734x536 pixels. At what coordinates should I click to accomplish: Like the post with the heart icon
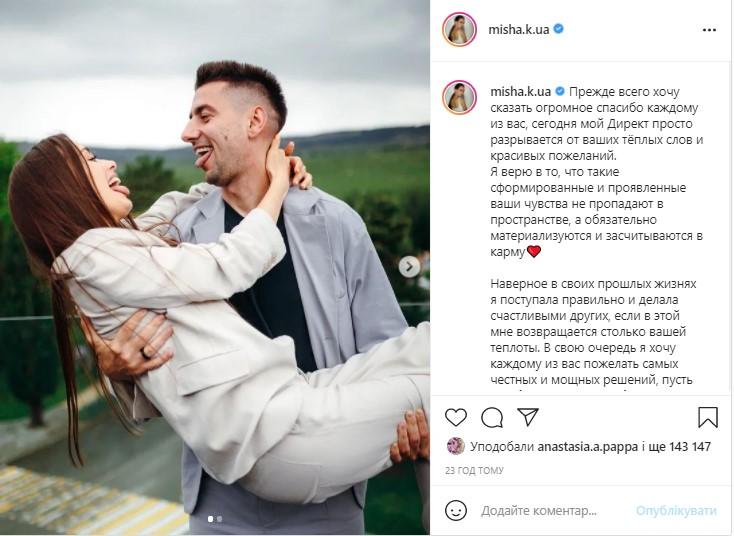point(455,417)
